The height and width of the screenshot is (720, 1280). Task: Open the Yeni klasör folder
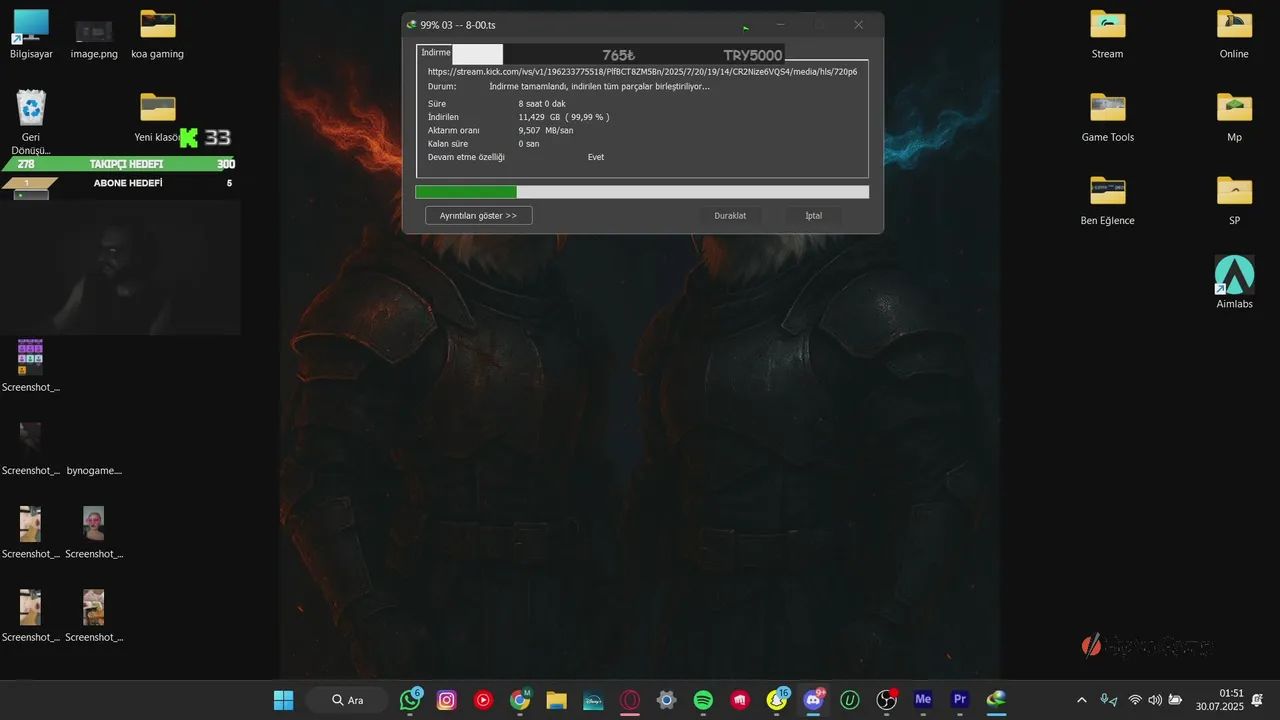[x=157, y=117]
